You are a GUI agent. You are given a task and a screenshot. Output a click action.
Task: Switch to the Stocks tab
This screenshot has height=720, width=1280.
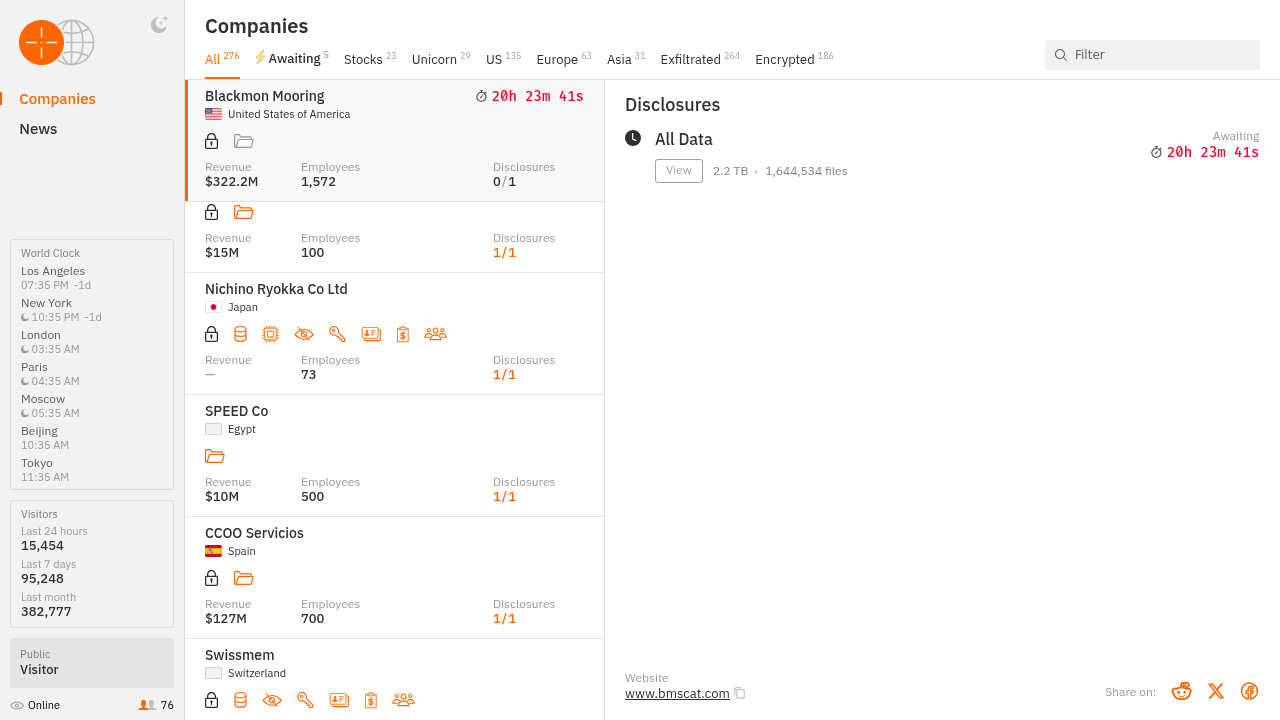pos(370,59)
